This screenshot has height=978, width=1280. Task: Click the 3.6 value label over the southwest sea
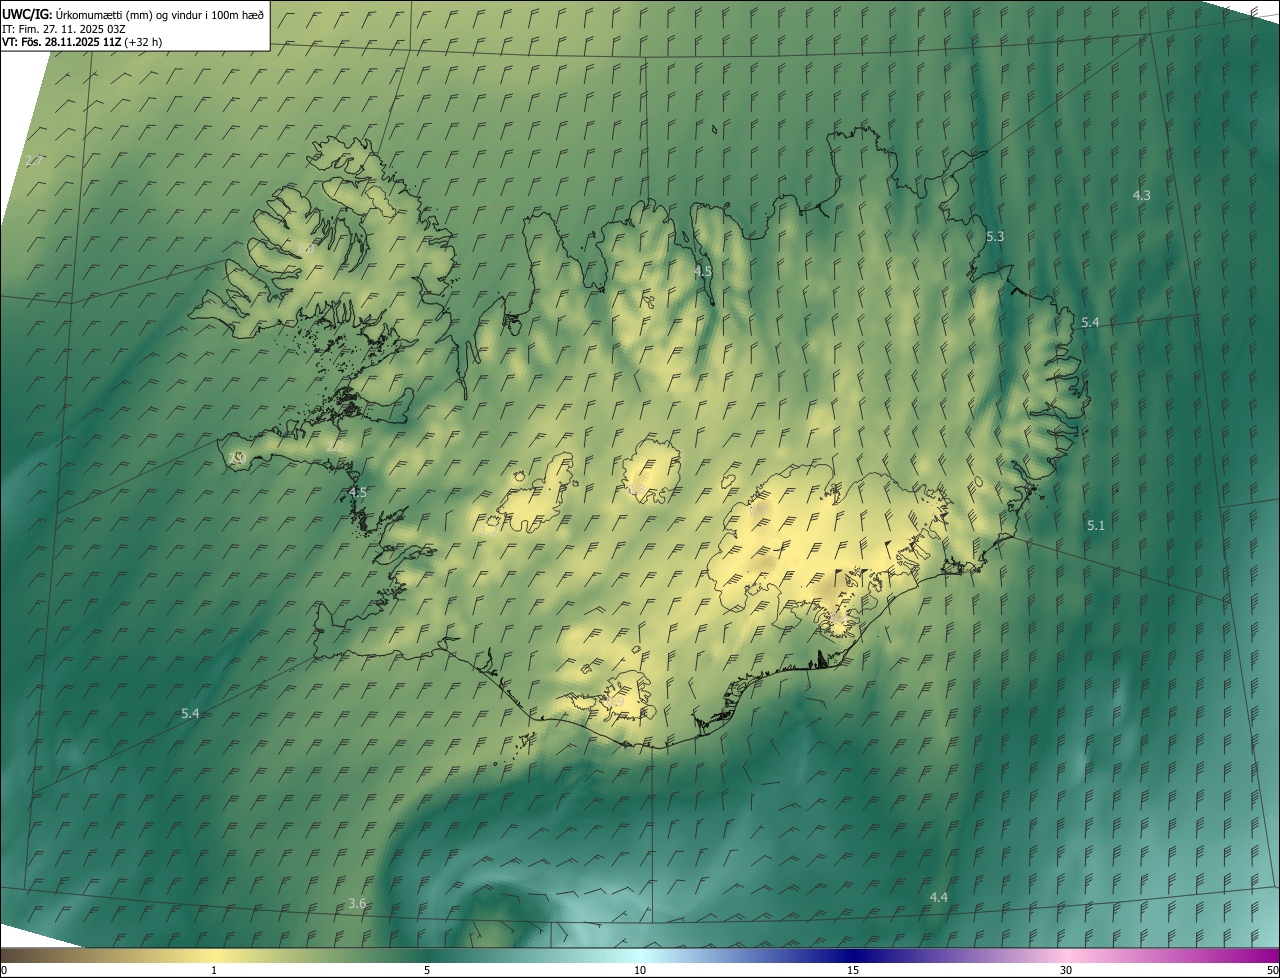tap(357, 903)
